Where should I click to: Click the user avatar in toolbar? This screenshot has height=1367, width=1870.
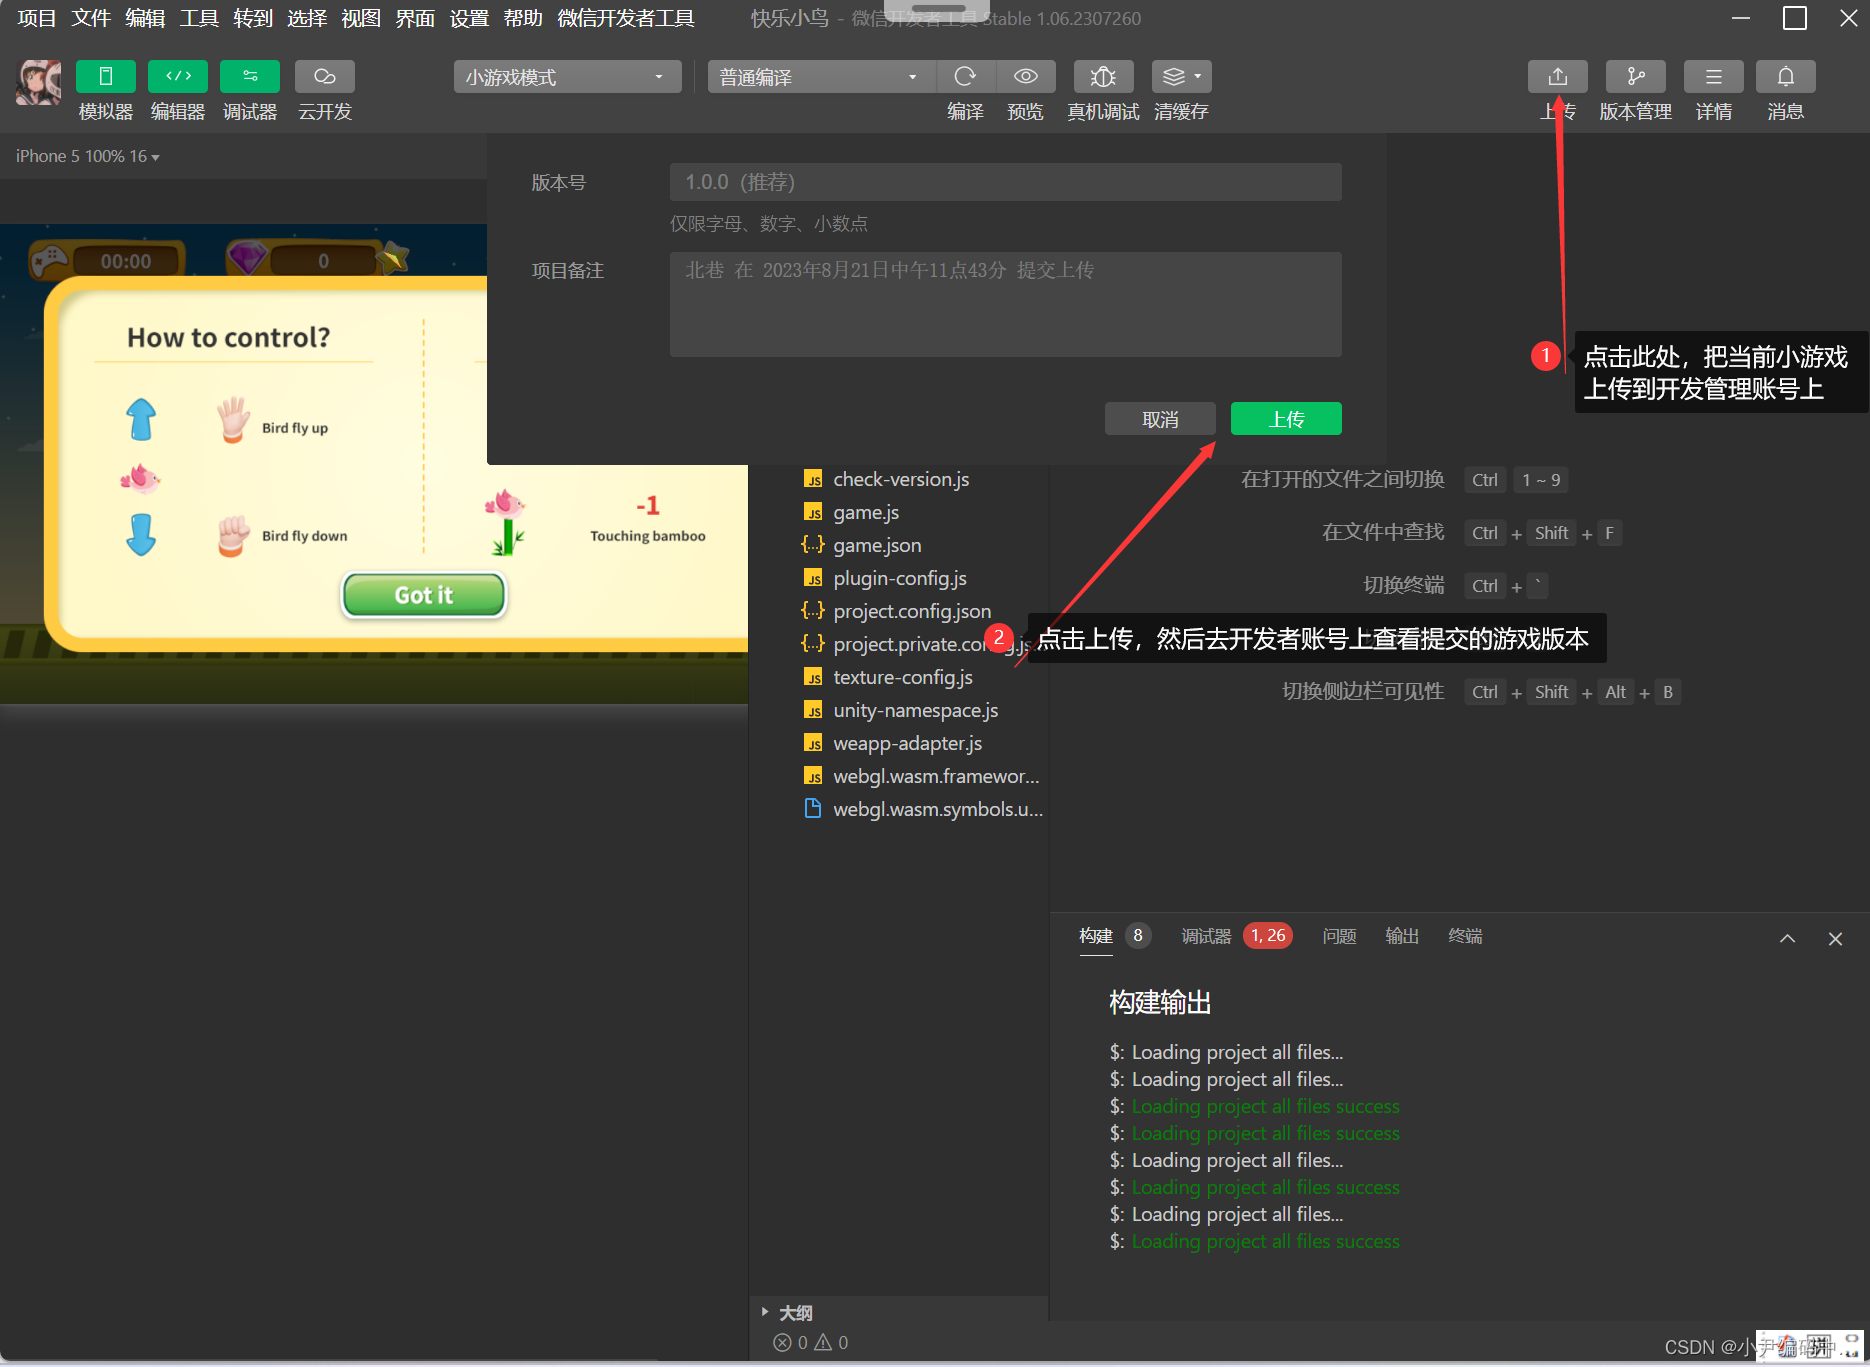[x=38, y=81]
